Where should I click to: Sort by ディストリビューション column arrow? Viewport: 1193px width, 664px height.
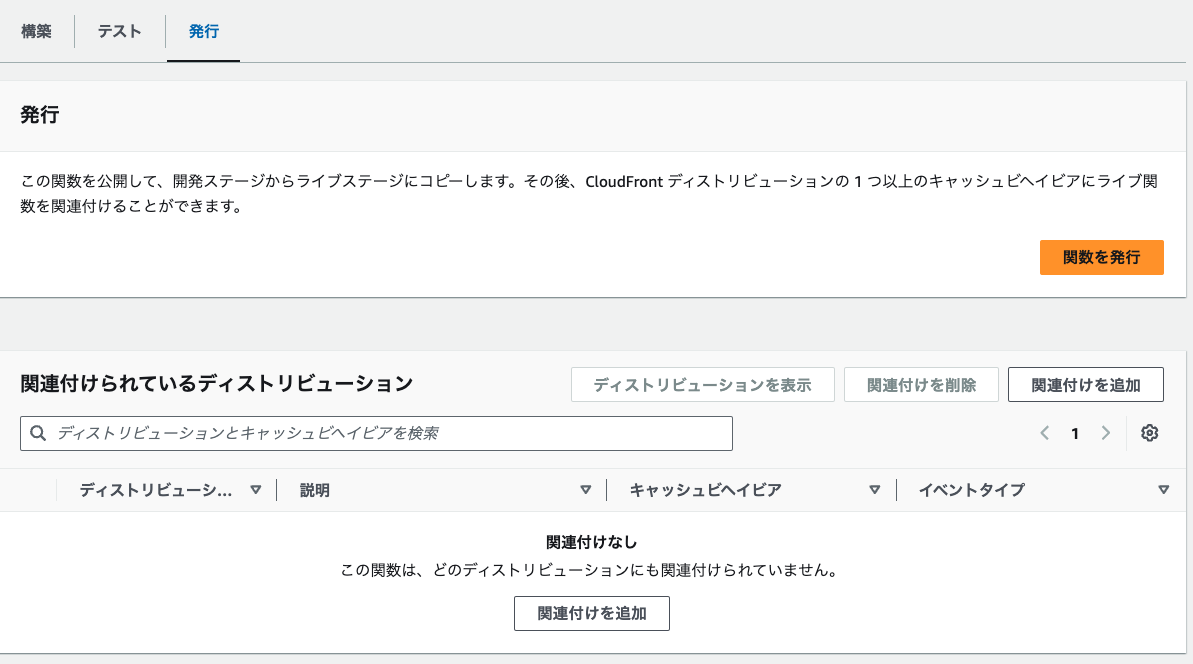pos(256,490)
